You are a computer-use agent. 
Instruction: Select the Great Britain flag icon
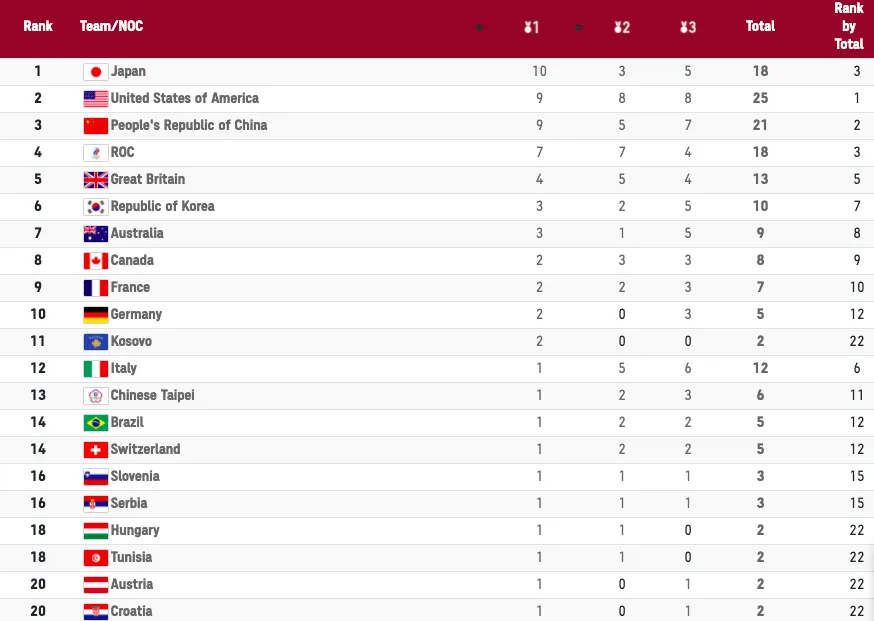tap(95, 180)
